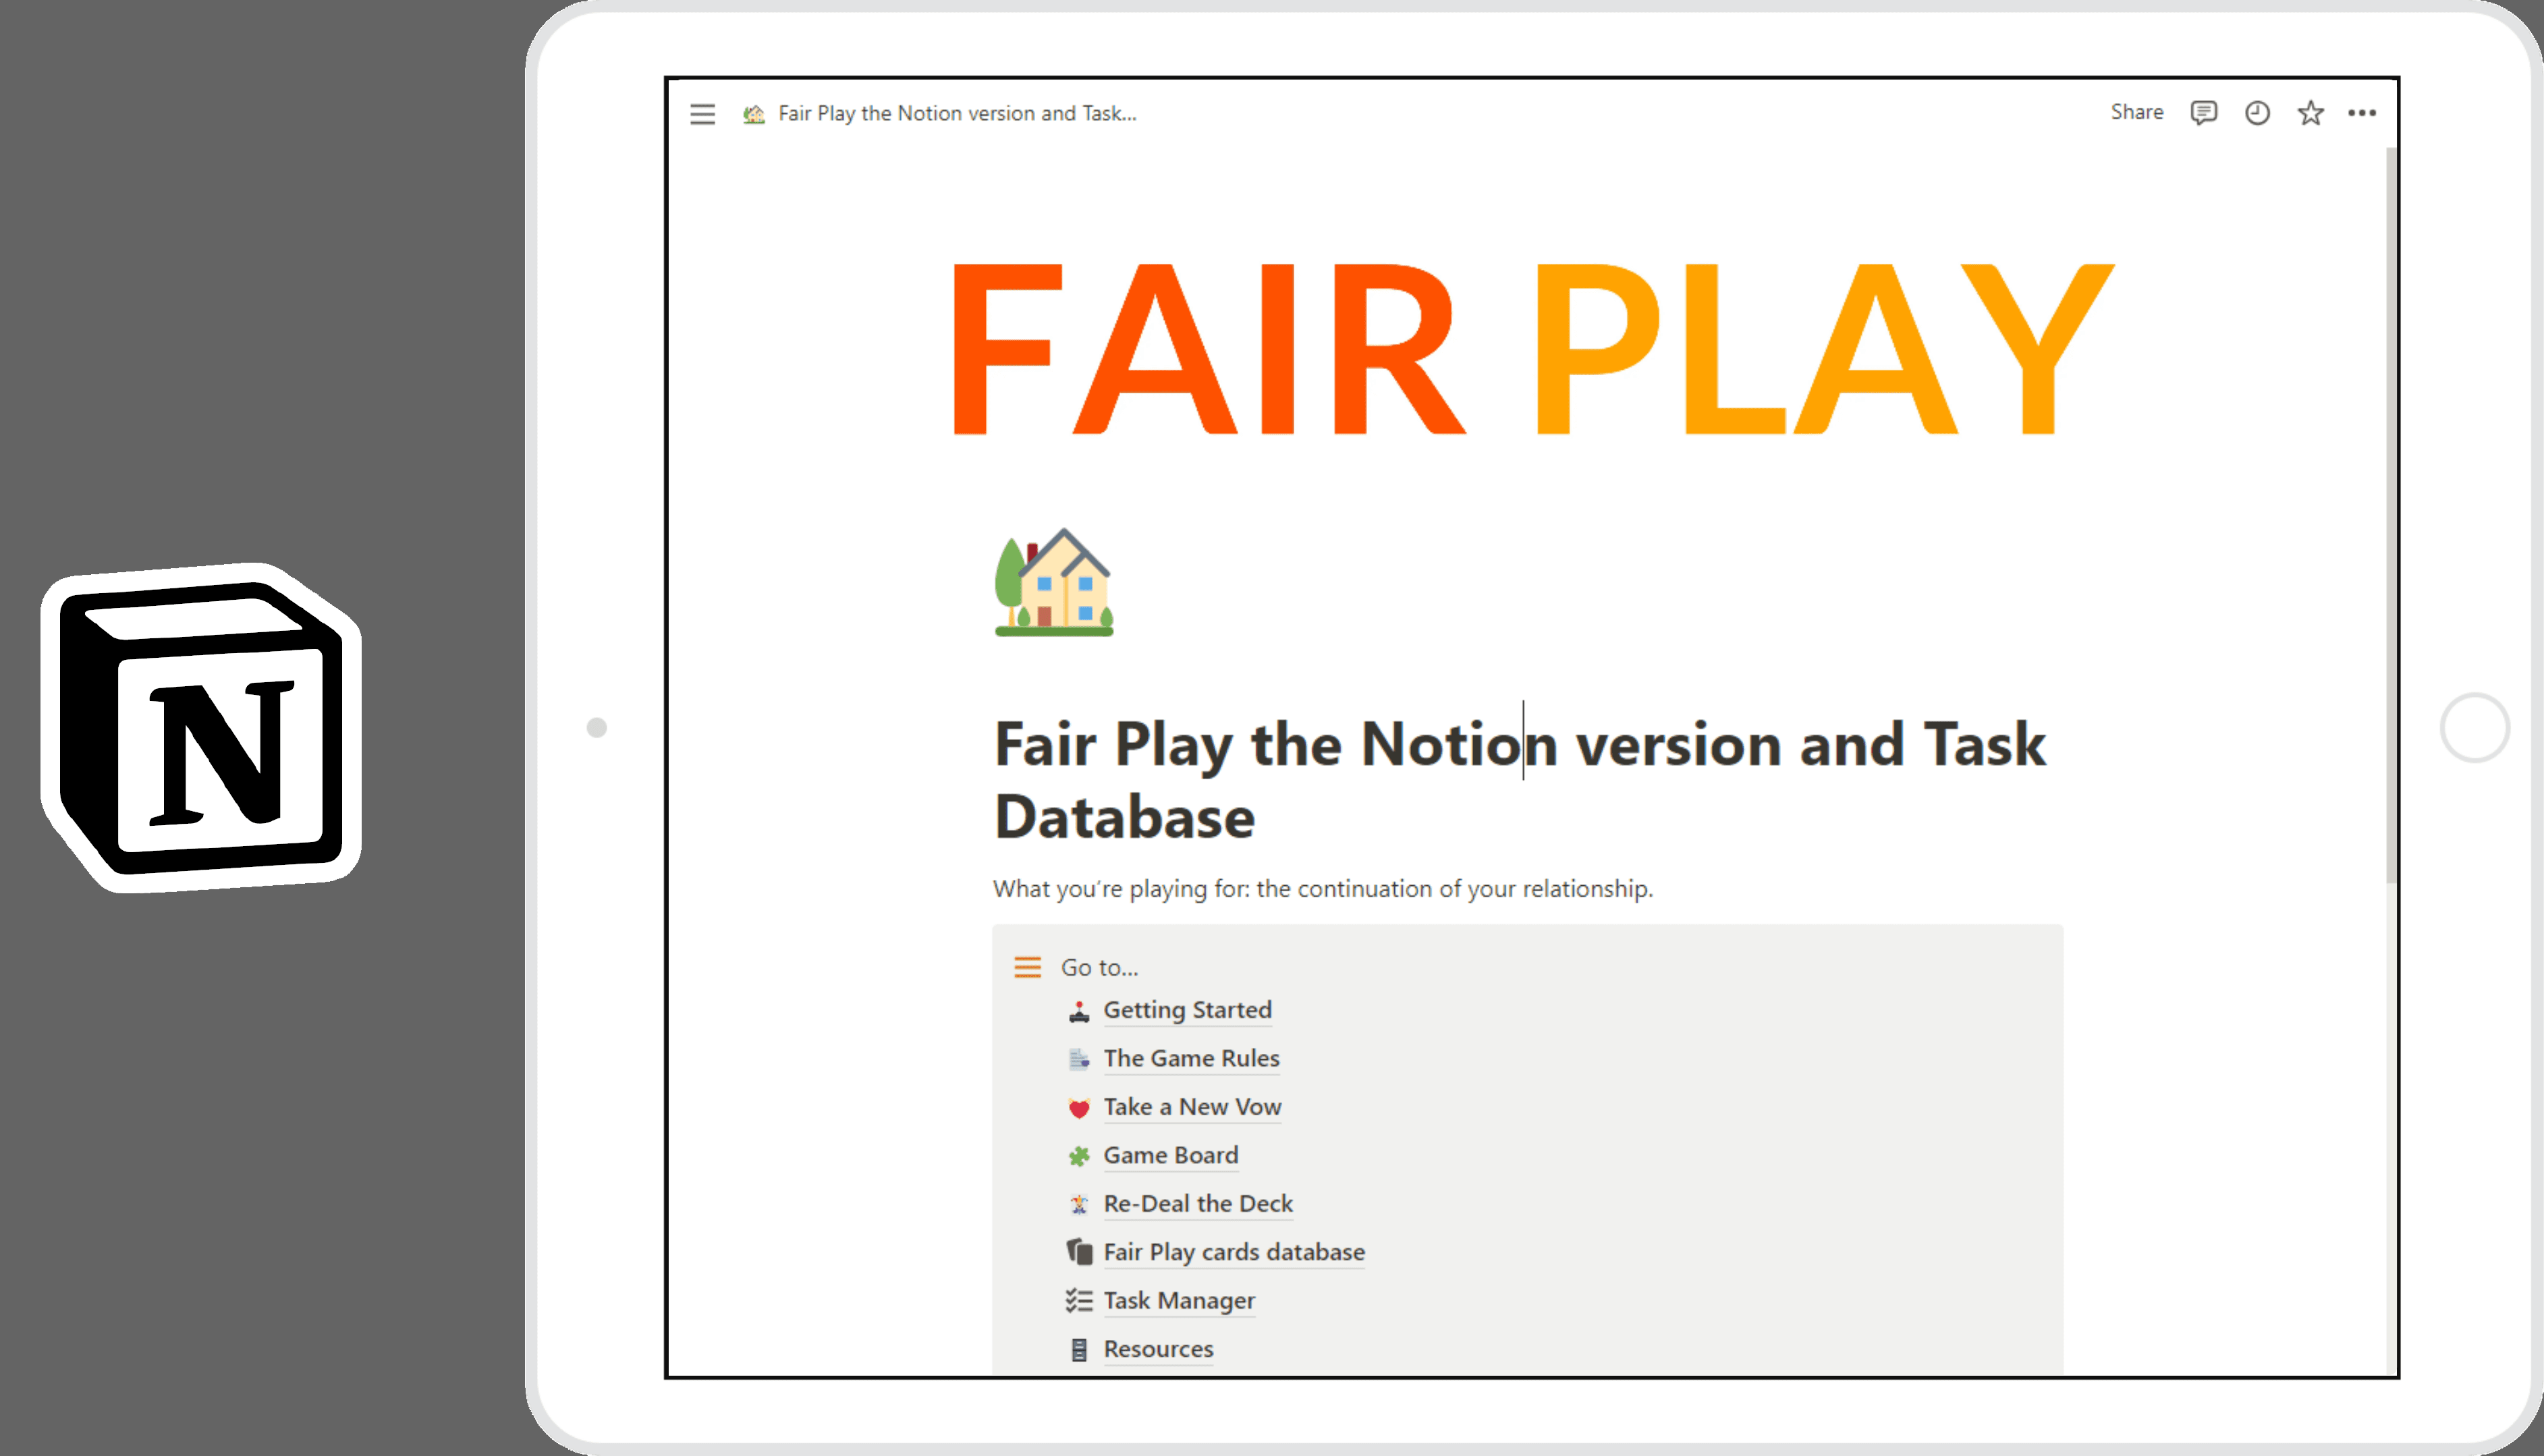The image size is (2544, 1456).
Task: Click the juggler icon by Re-Deal
Action: tap(1078, 1205)
